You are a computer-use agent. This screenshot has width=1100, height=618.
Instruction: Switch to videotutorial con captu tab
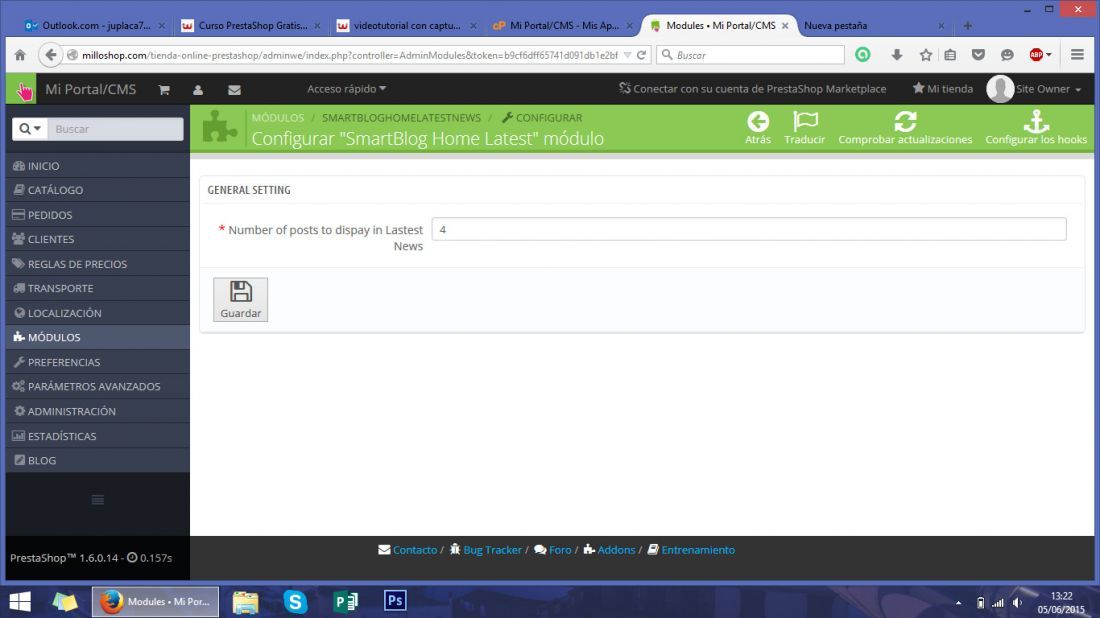pyautogui.click(x=407, y=25)
